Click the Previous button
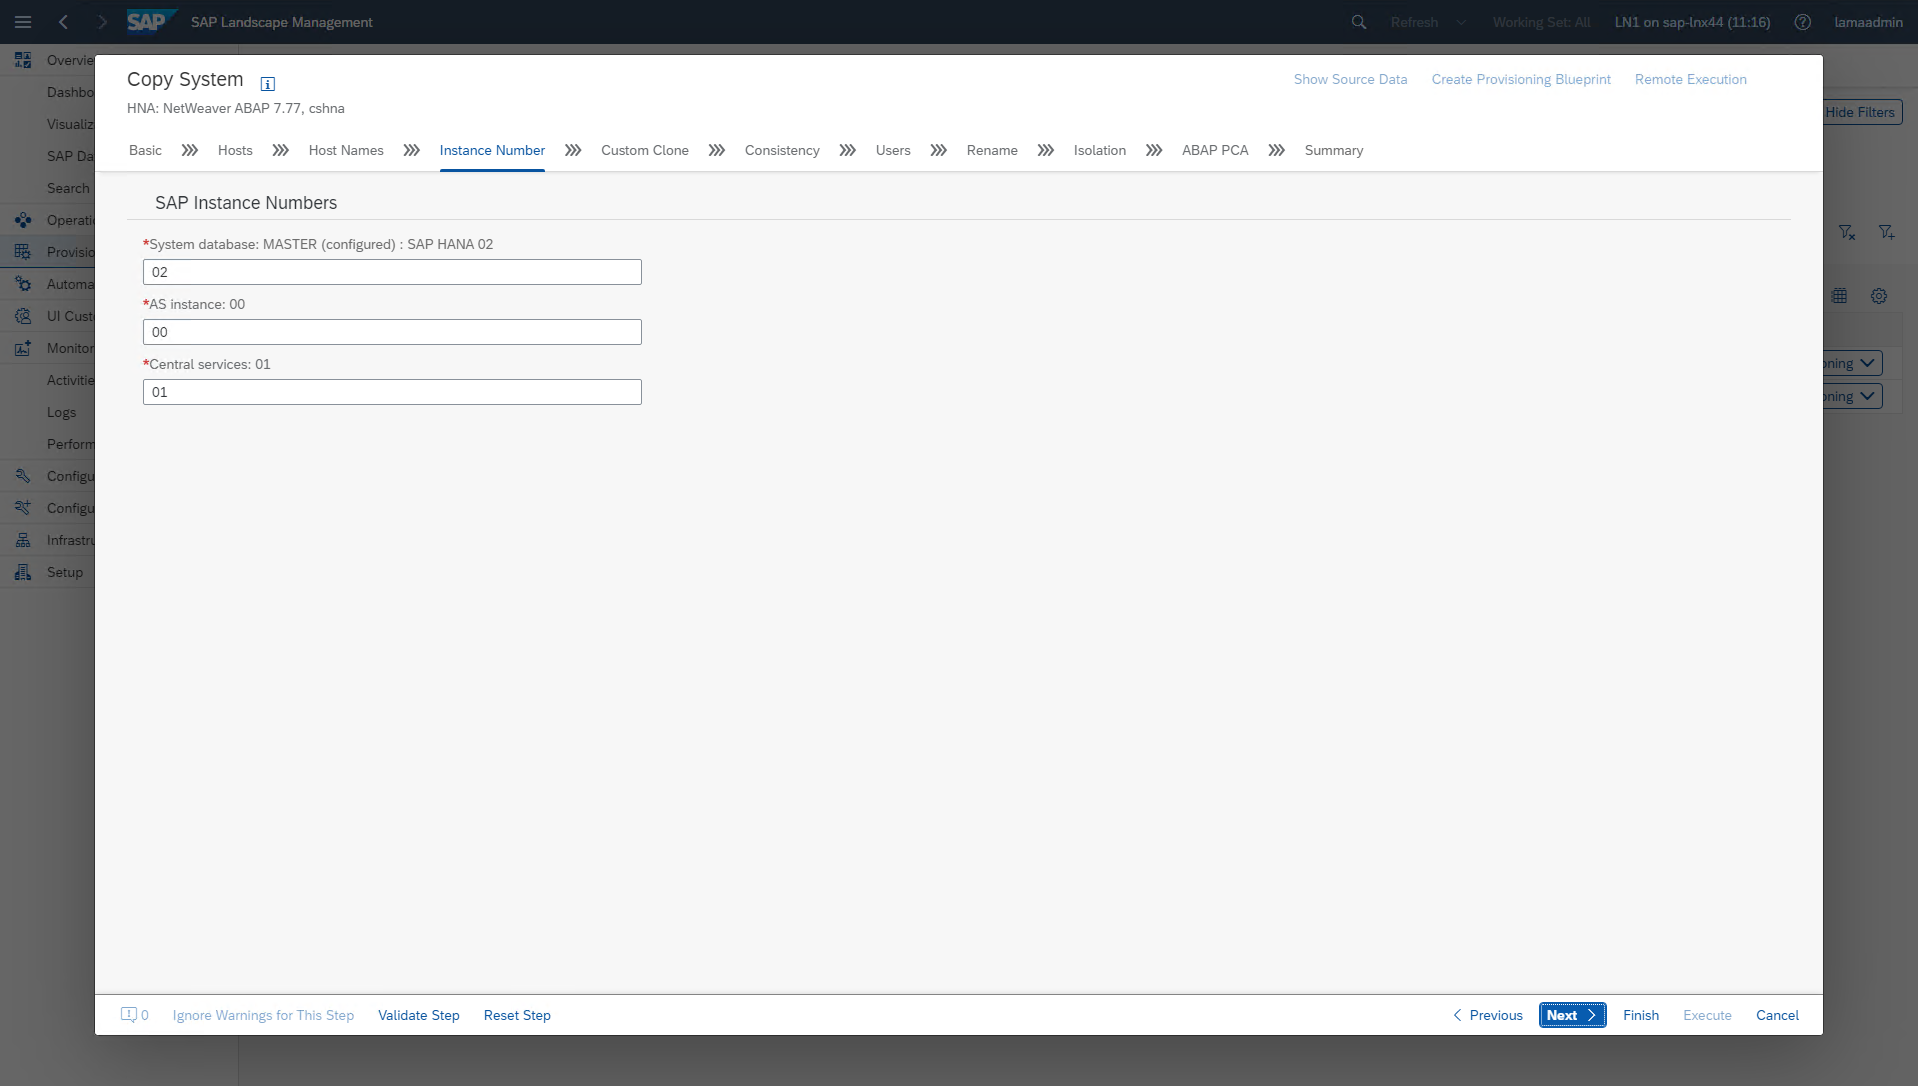 [x=1488, y=1015]
